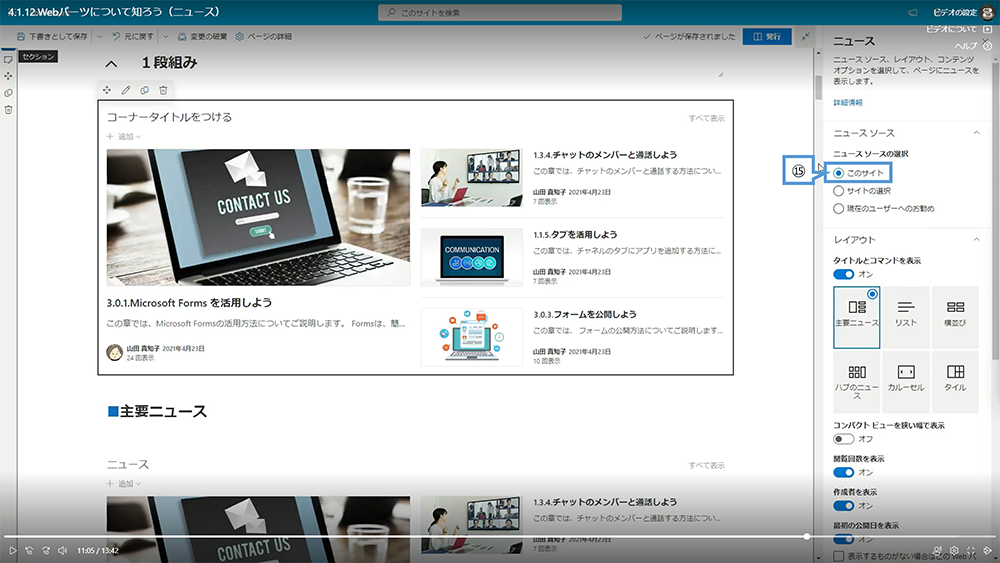Click 元に戻す toolbar button
1000x563 pixels.
133,36
